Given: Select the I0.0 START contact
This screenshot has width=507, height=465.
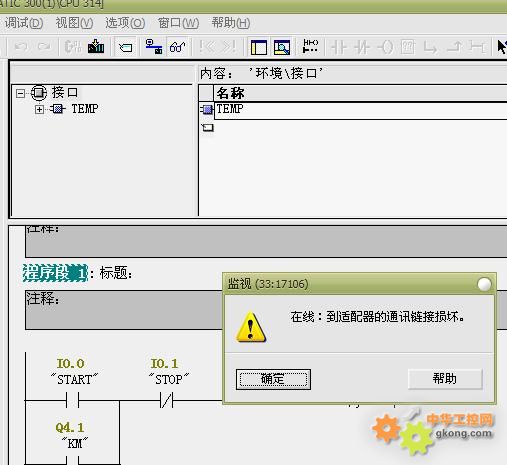Looking at the screenshot, I should pyautogui.click(x=72, y=400).
